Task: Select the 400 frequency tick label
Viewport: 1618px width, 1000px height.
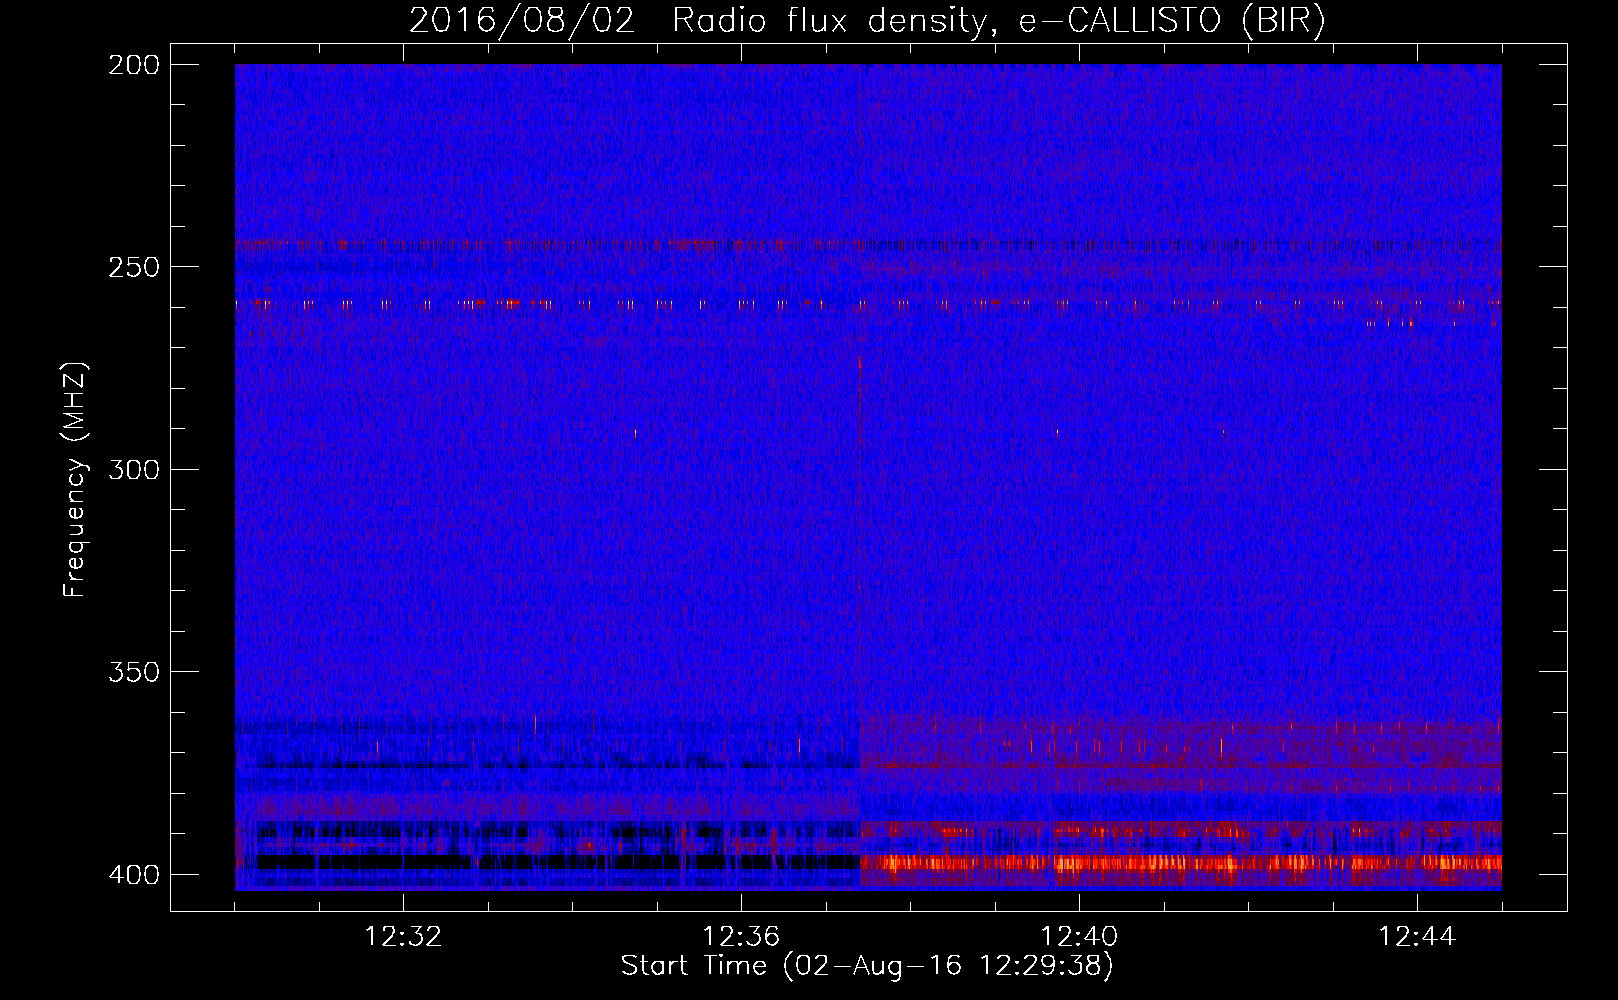Action: pyautogui.click(x=134, y=874)
